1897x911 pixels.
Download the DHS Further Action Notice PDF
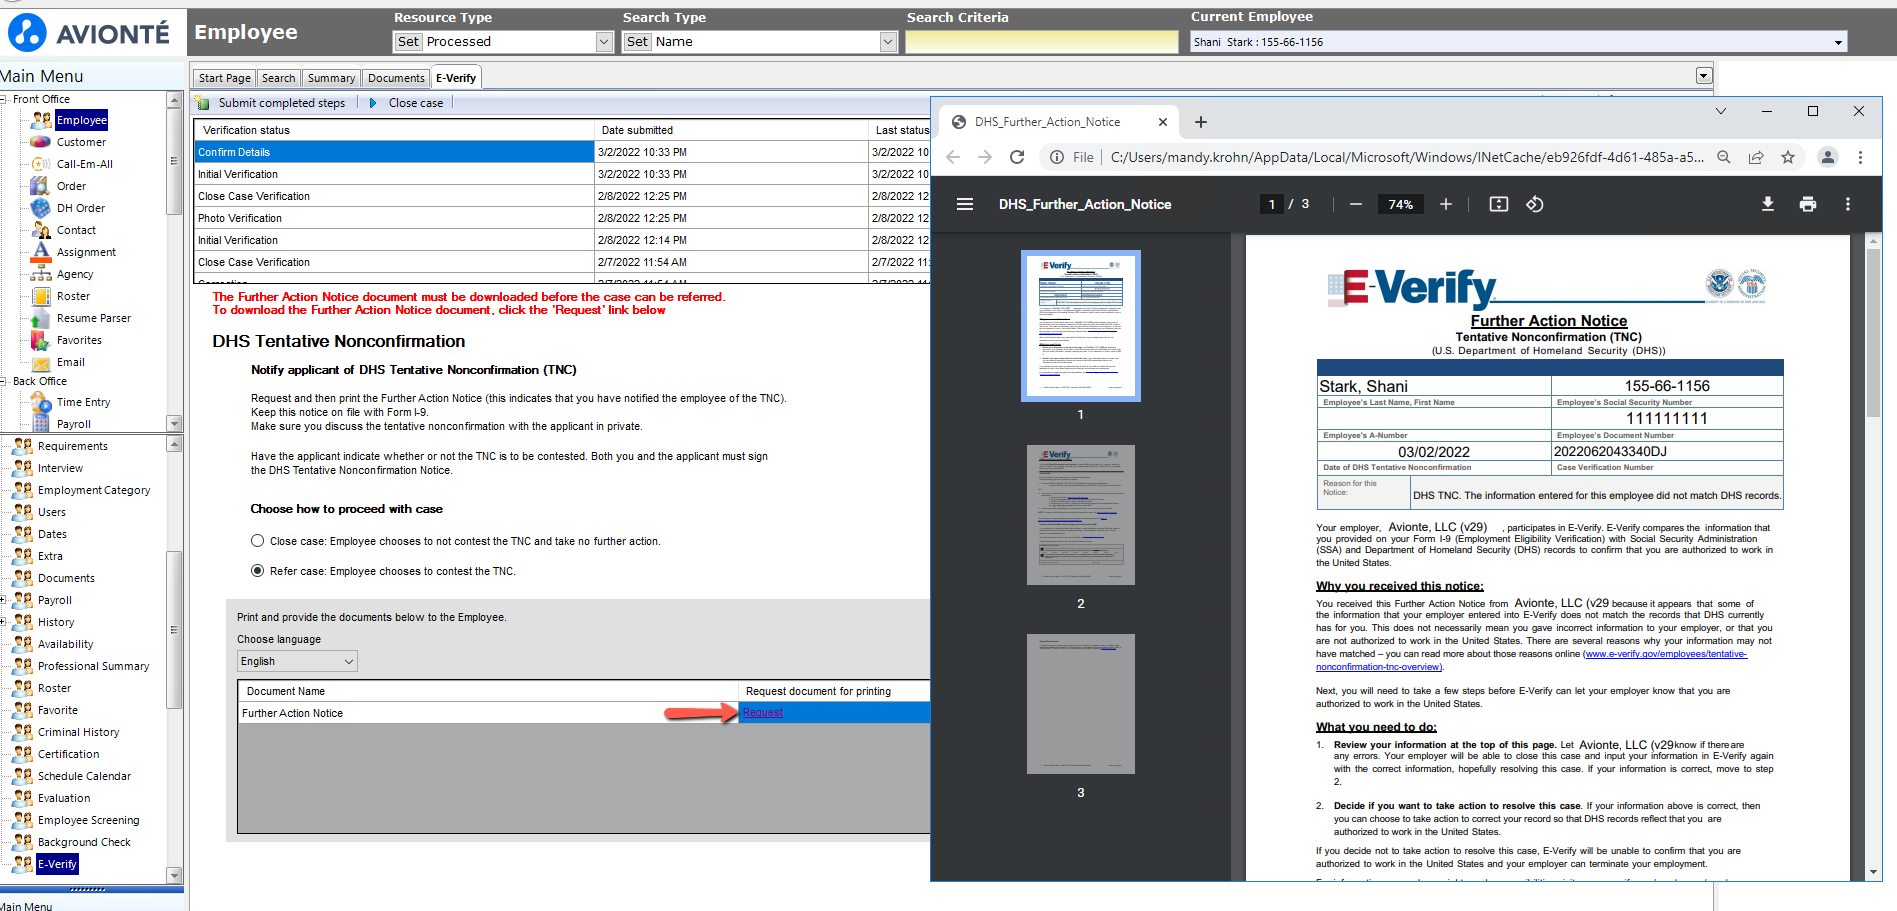click(1768, 204)
